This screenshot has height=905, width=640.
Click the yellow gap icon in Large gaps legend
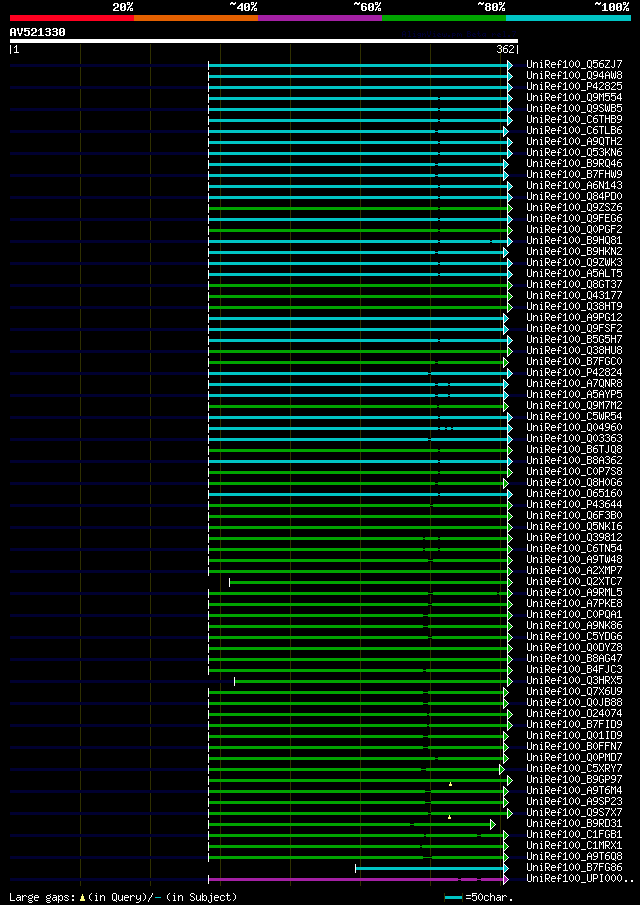click(x=83, y=897)
